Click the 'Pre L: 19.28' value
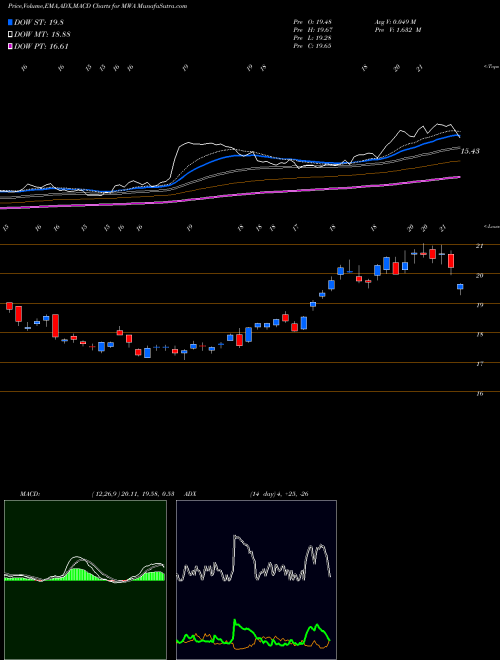Viewport: 500px width, 660px height. click(312, 38)
